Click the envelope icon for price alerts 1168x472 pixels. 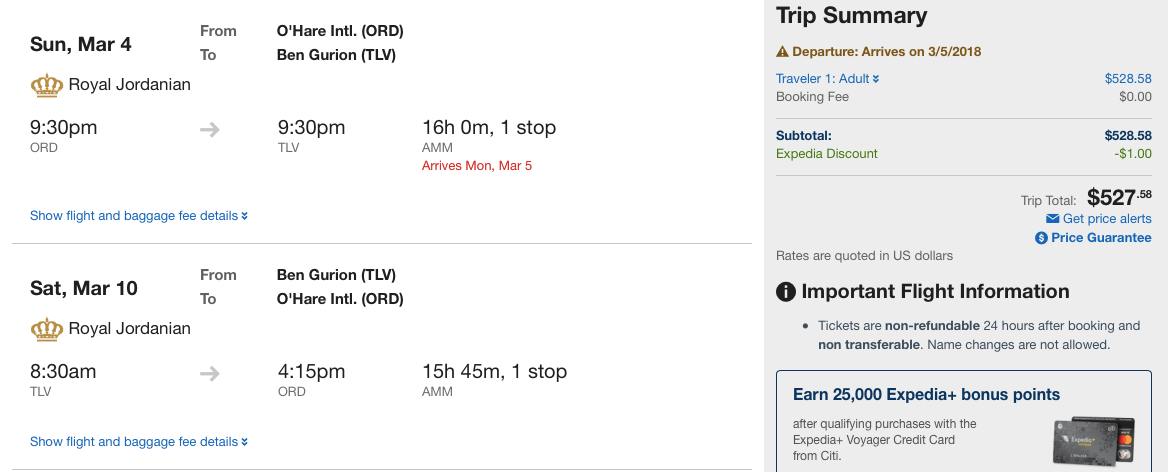(x=1052, y=219)
